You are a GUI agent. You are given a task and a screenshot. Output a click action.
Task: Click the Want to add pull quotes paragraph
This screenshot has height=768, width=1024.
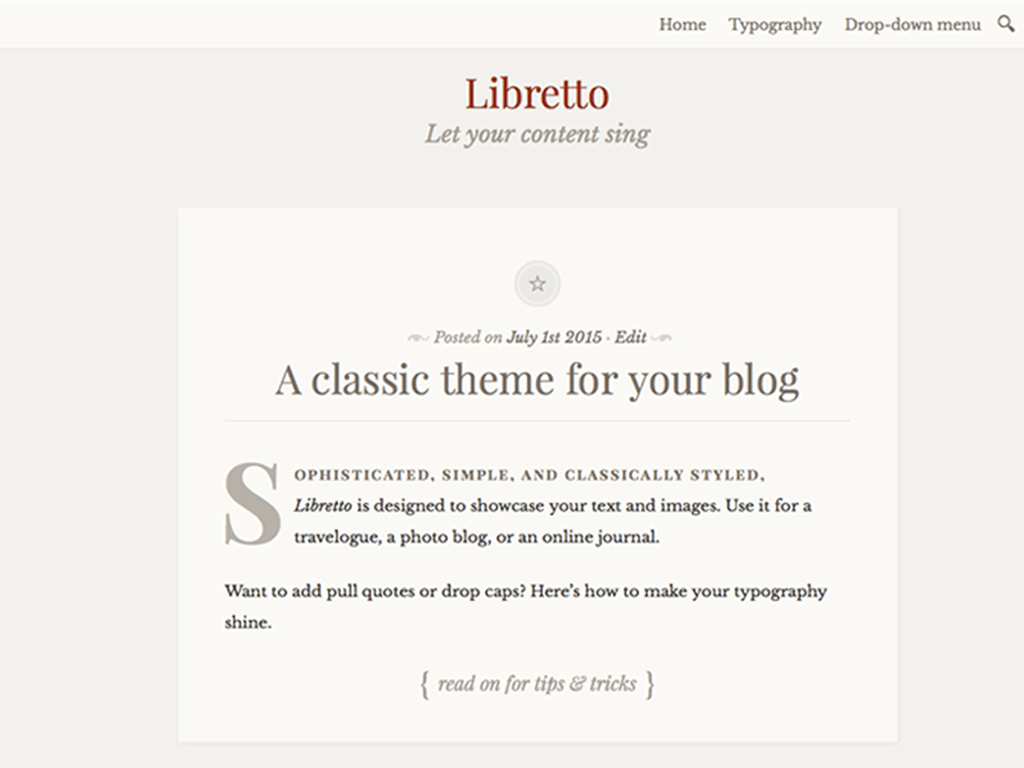click(x=526, y=606)
